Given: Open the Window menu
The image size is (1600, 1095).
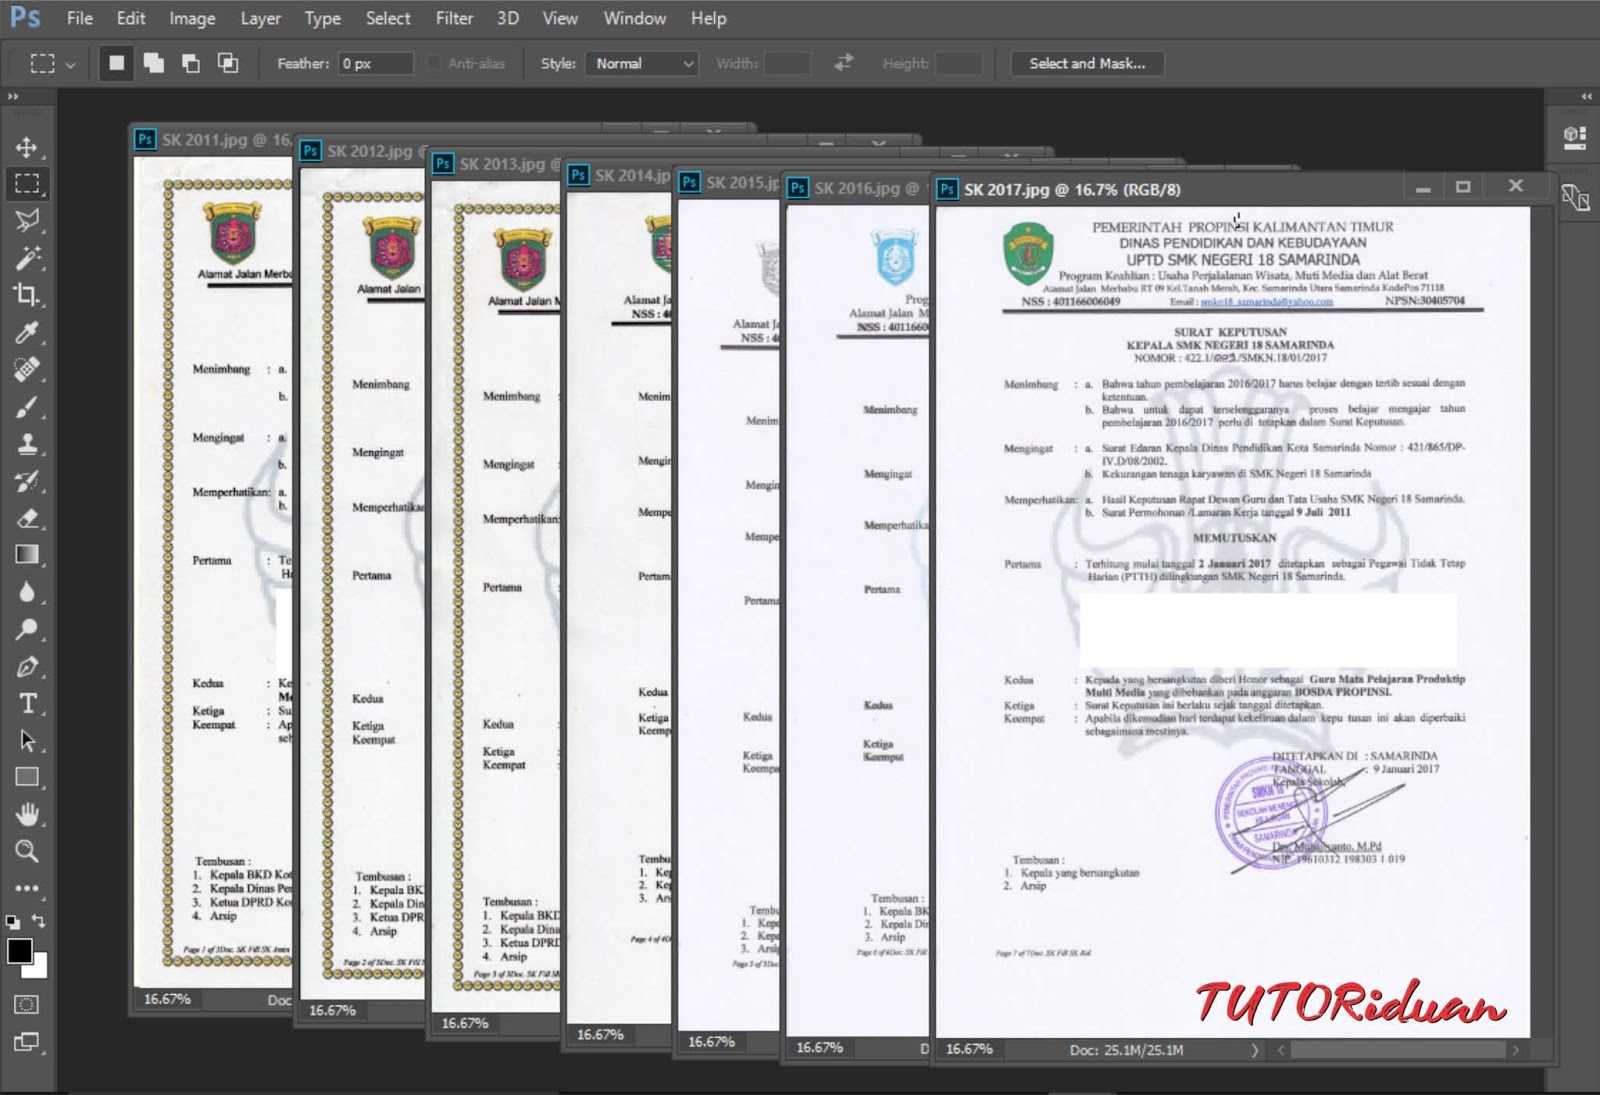Looking at the screenshot, I should click(x=635, y=18).
